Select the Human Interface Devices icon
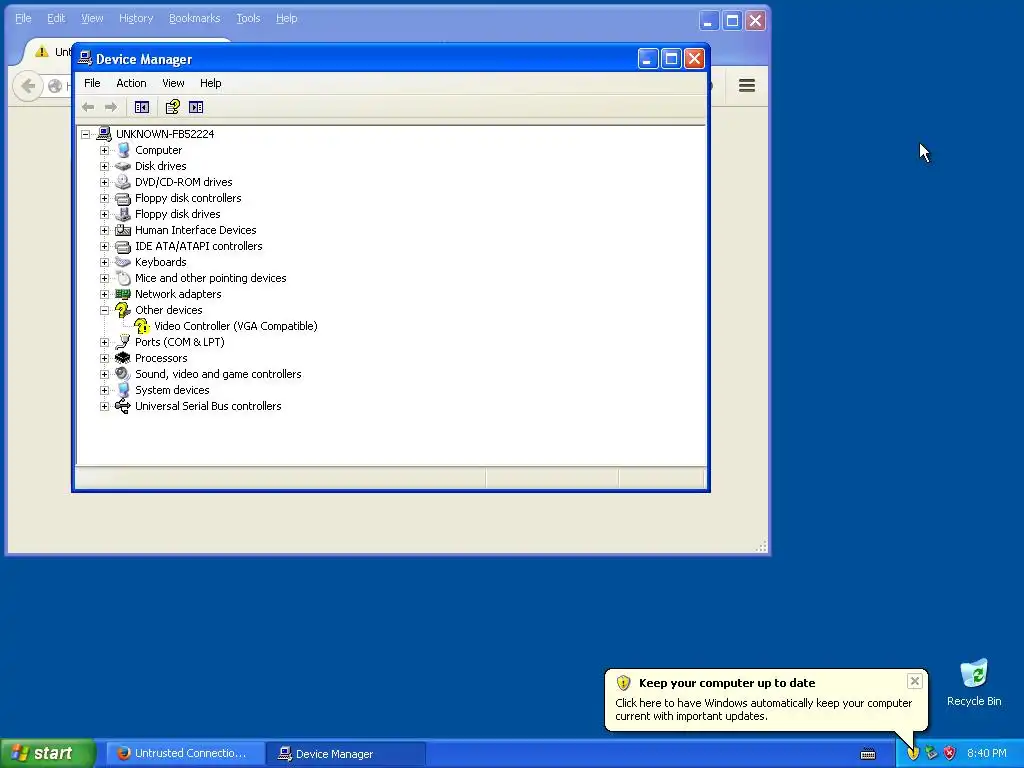Viewport: 1024px width, 768px height. pos(123,230)
